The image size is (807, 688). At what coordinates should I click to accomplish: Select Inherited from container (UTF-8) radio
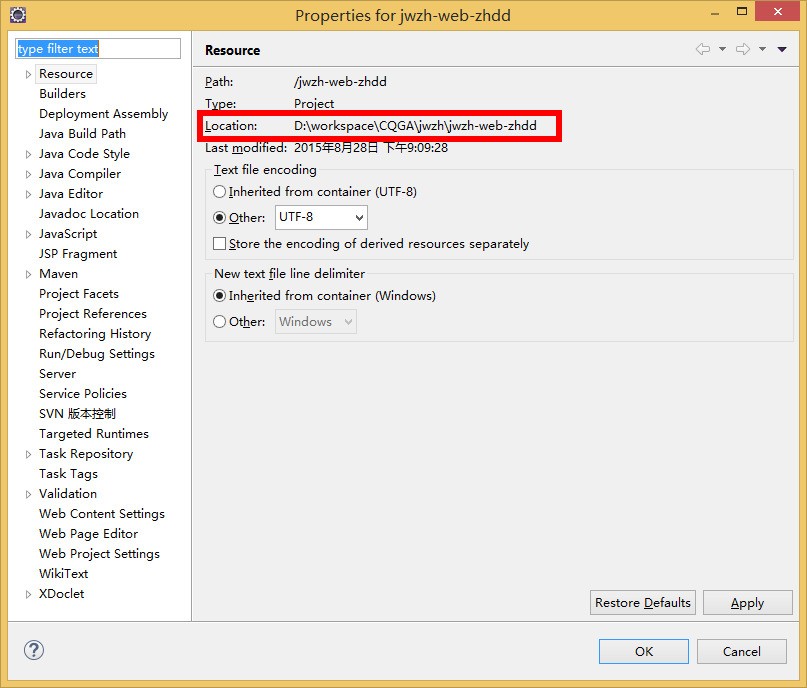click(x=219, y=192)
